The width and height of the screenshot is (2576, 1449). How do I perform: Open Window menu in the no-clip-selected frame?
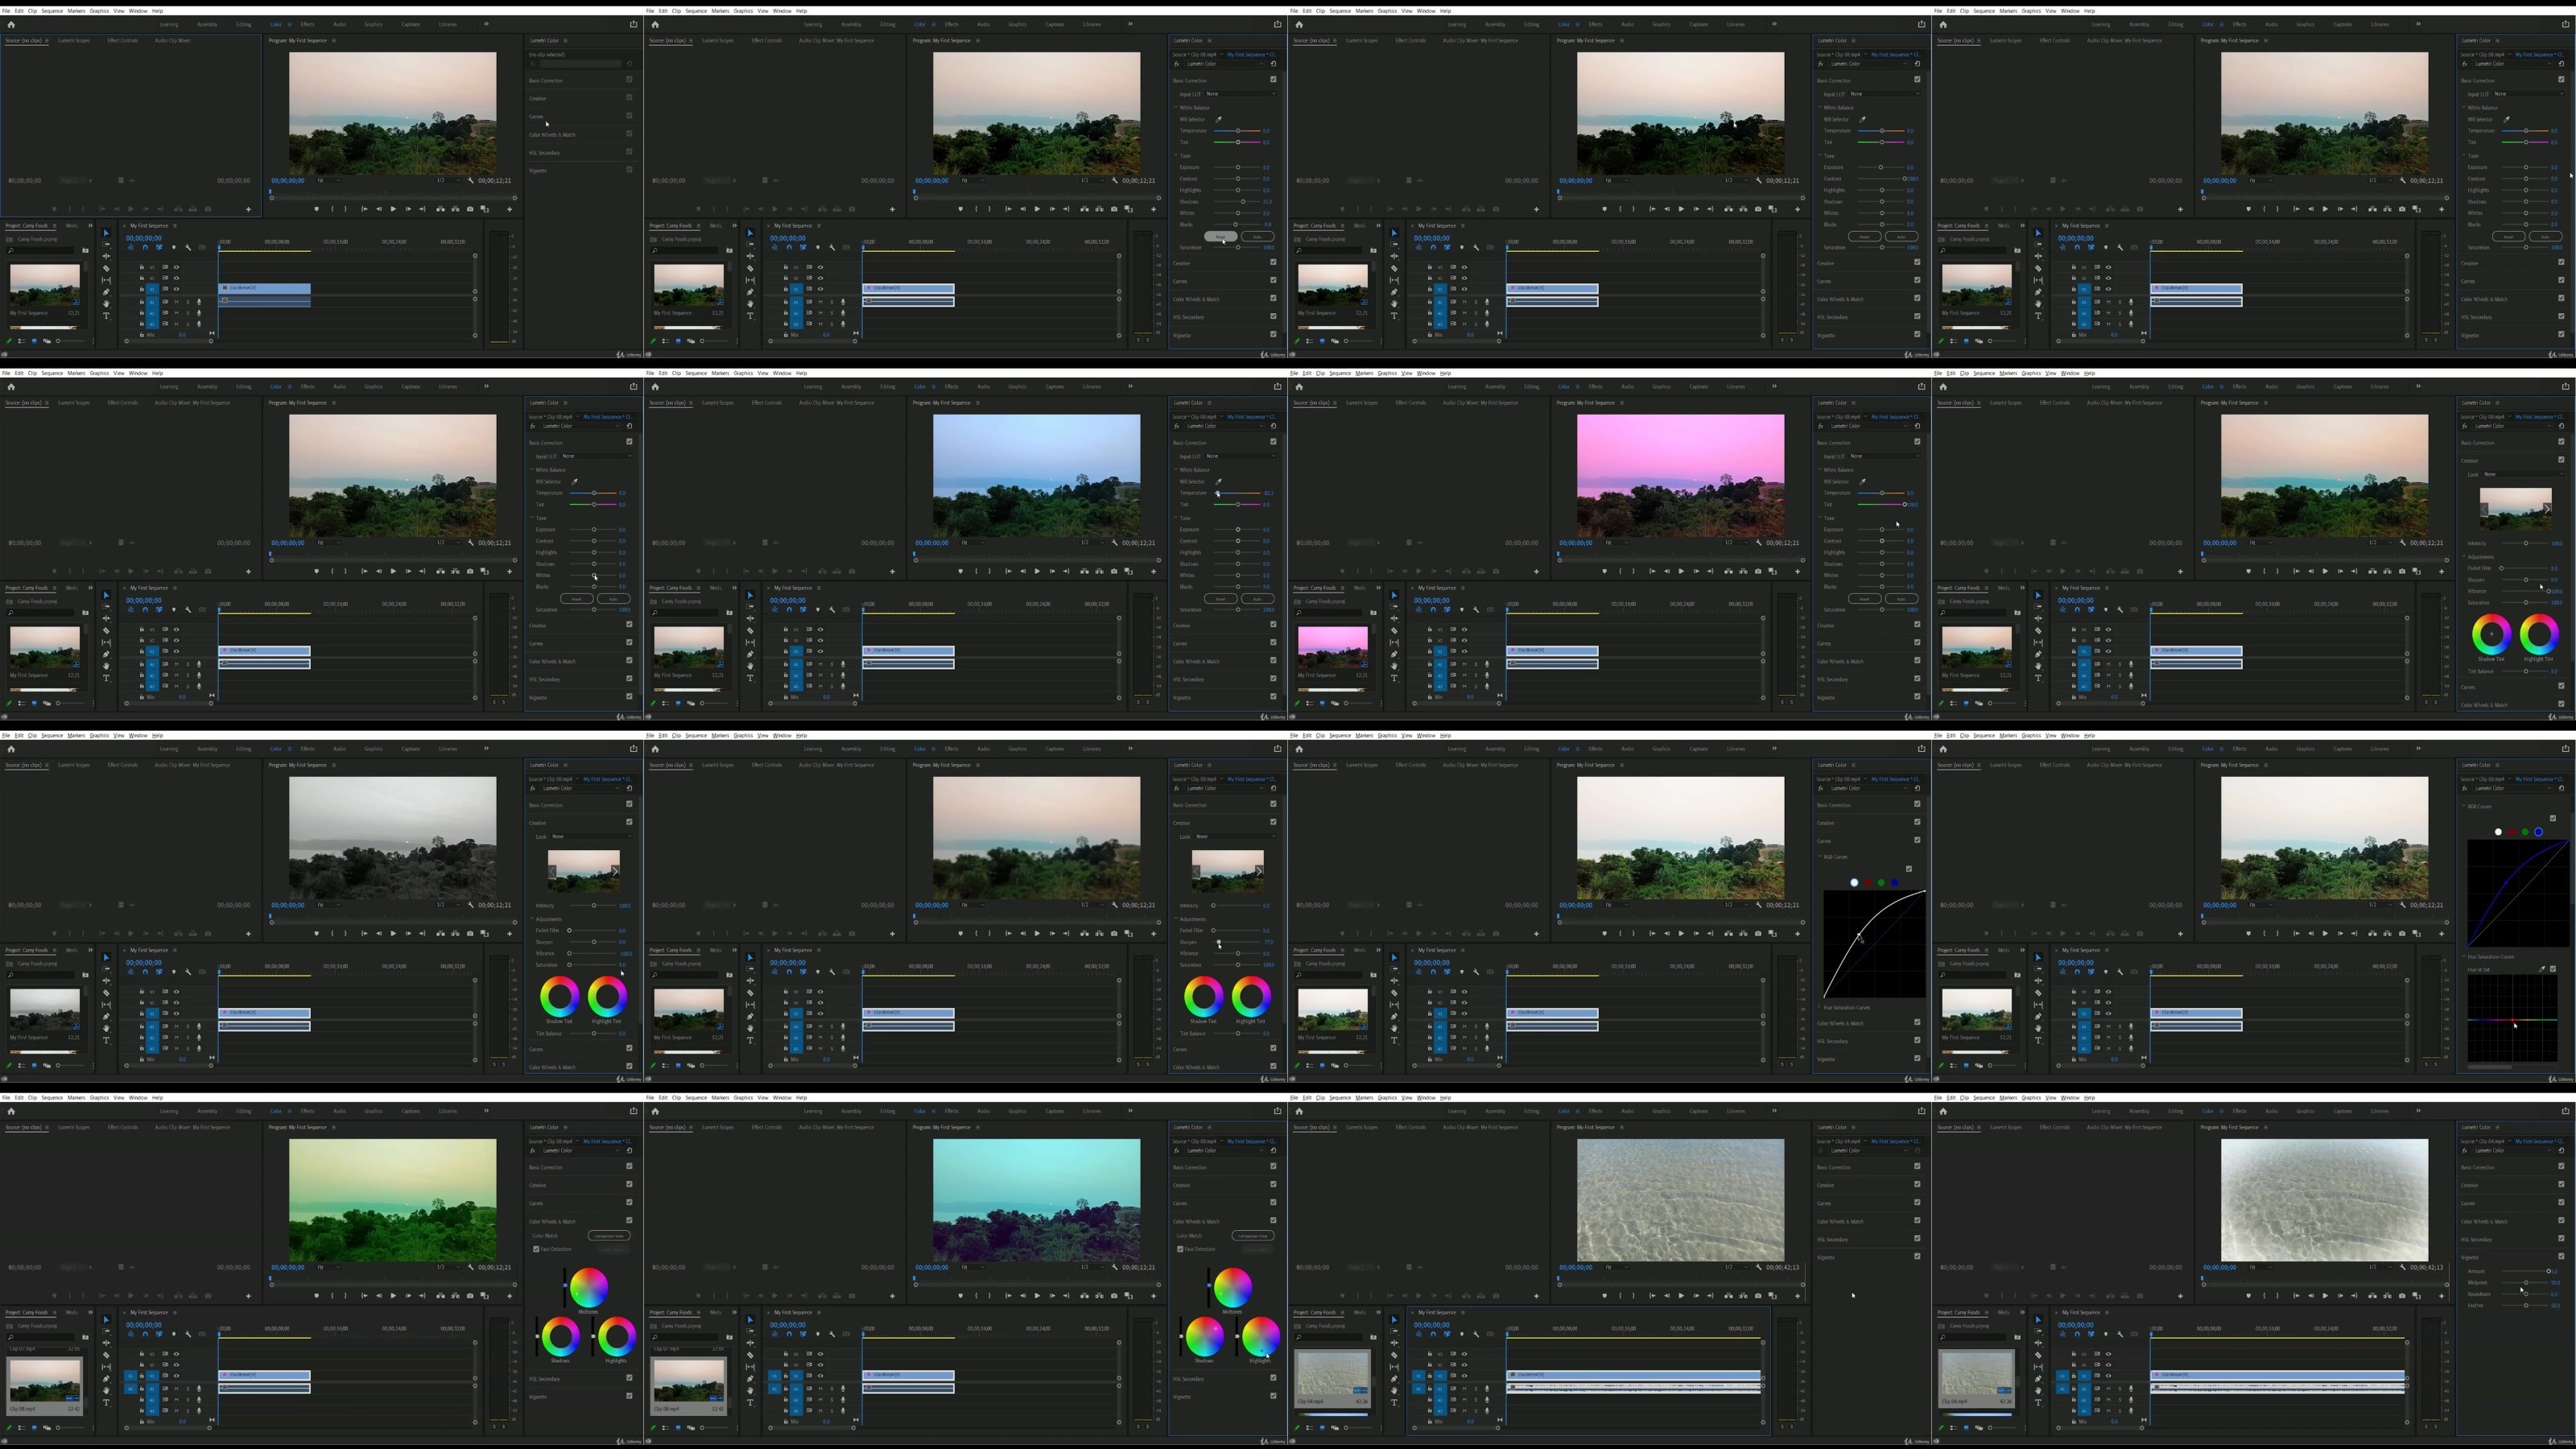click(x=138, y=11)
